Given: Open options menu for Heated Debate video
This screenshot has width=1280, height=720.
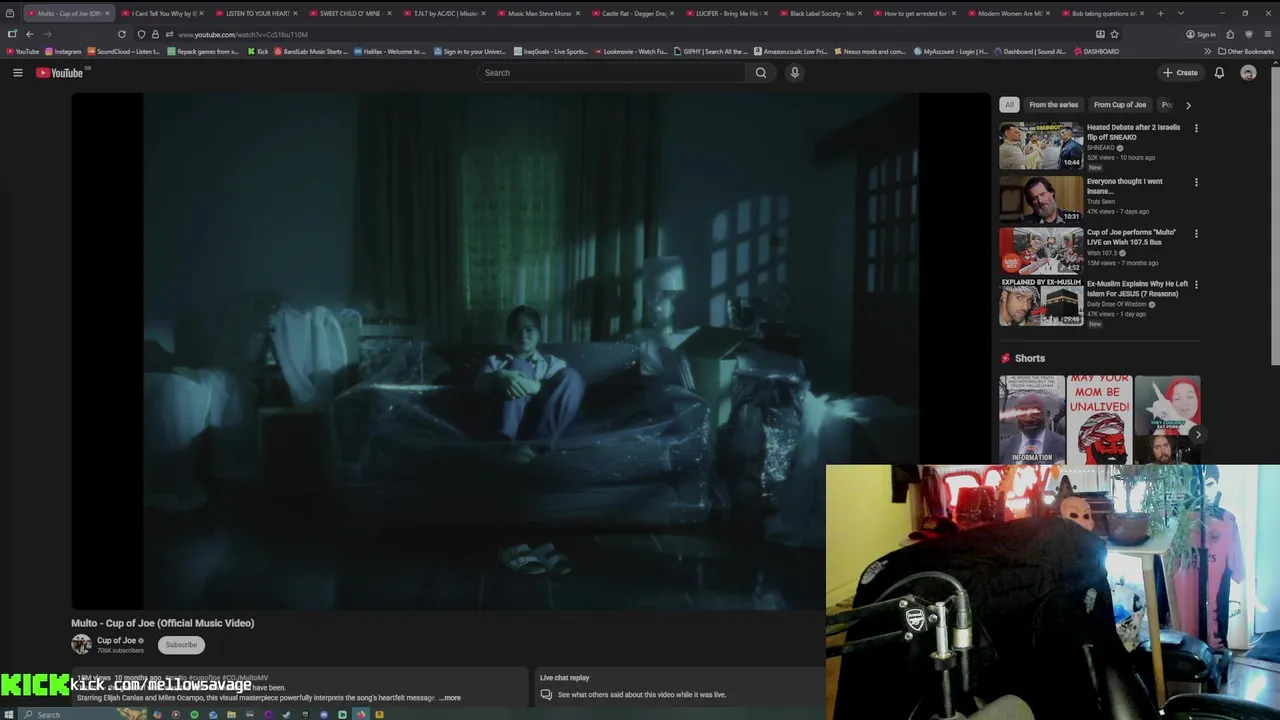Looking at the screenshot, I should pyautogui.click(x=1196, y=128).
